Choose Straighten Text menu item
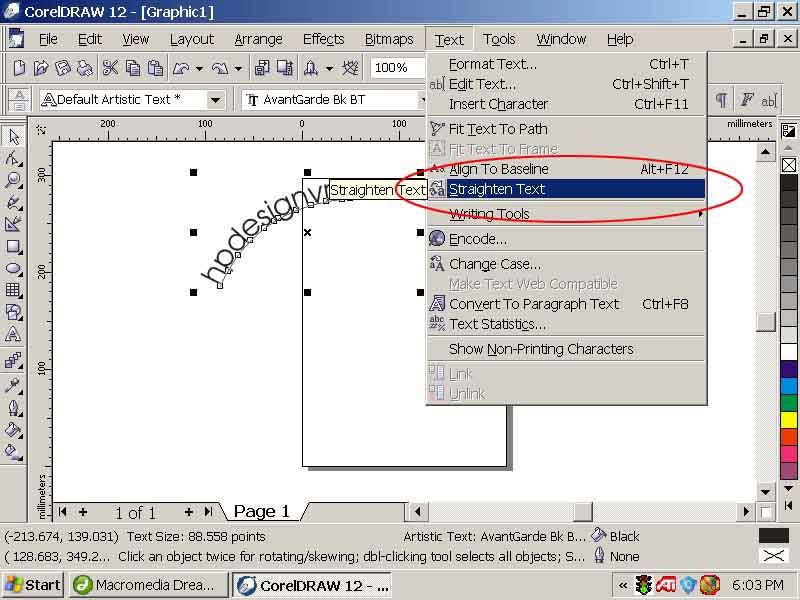The image size is (800, 600). 566,189
